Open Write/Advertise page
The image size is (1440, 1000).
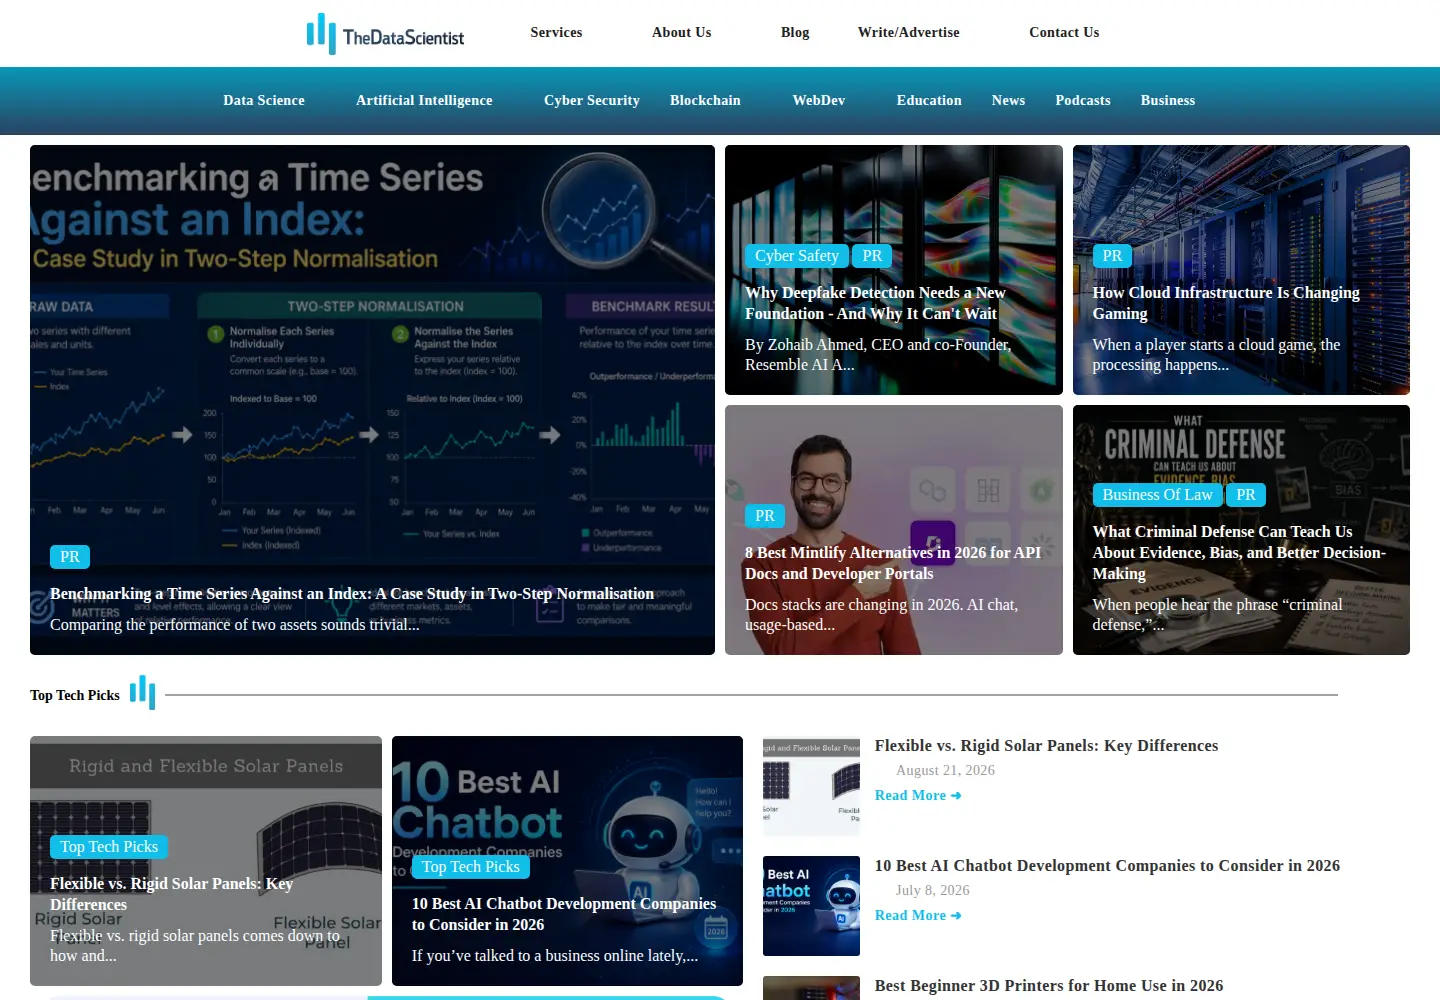(x=909, y=33)
